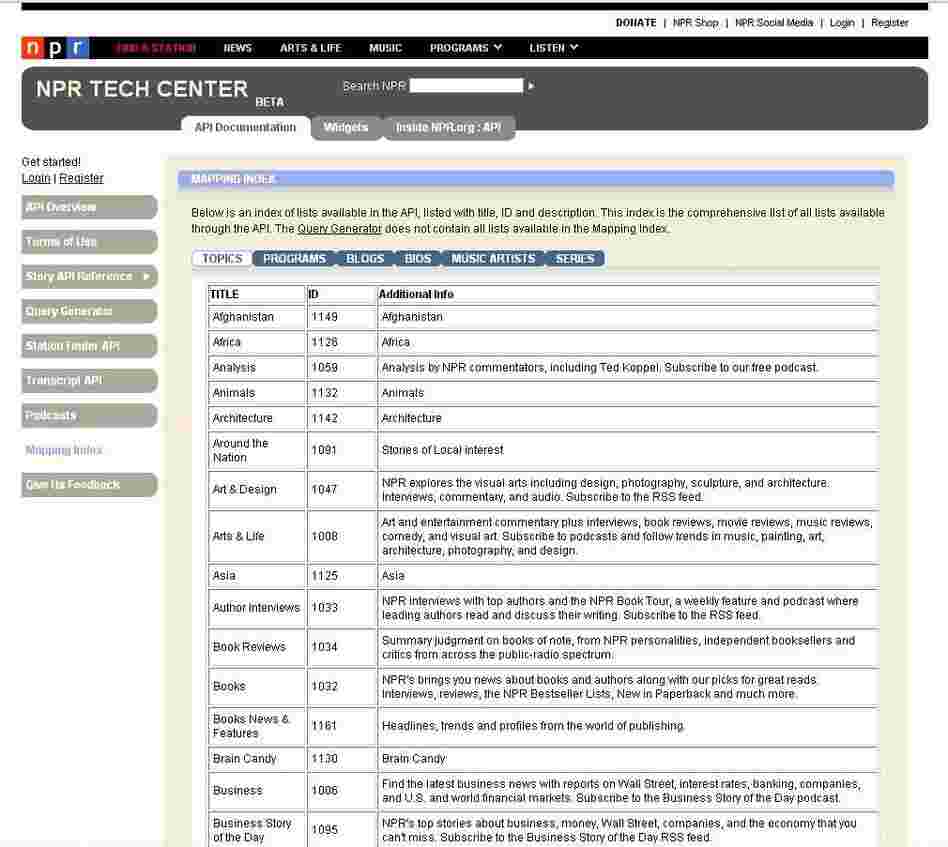This screenshot has width=948, height=847.
Task: Open the Story API Reference sidebar button
Action: pyautogui.click(x=89, y=276)
